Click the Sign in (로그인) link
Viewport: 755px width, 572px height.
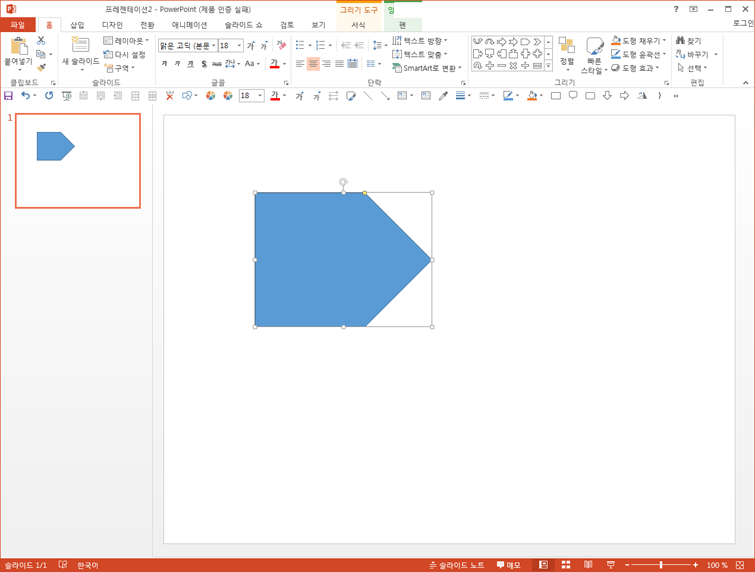click(x=743, y=23)
